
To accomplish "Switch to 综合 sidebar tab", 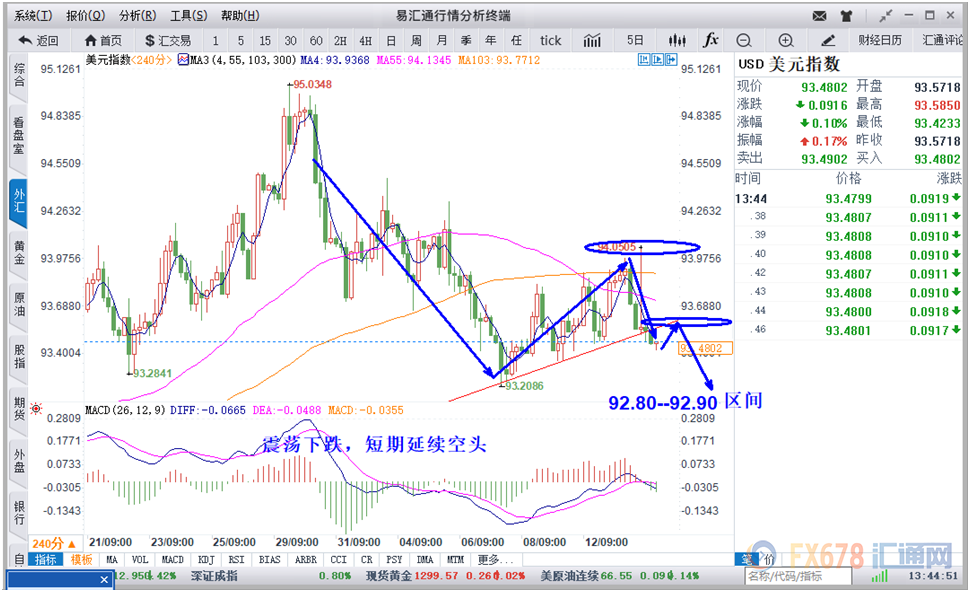I will point(19,75).
